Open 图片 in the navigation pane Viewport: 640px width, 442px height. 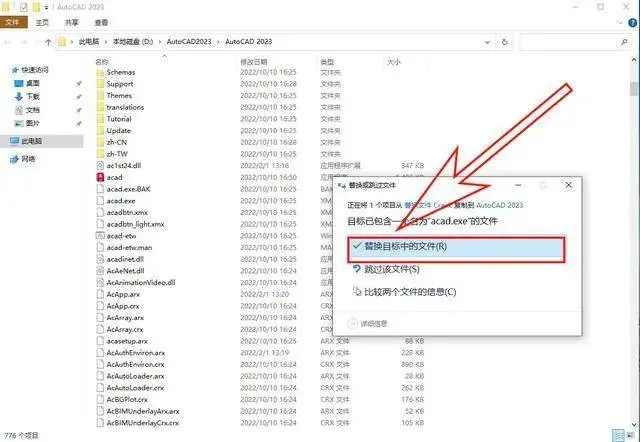[32, 123]
